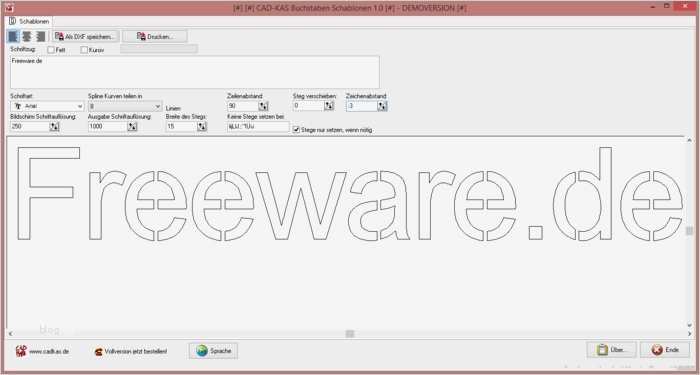Image resolution: width=700 pixels, height=375 pixels.
Task: Click into the Schriftzug text area
Action: coord(195,72)
